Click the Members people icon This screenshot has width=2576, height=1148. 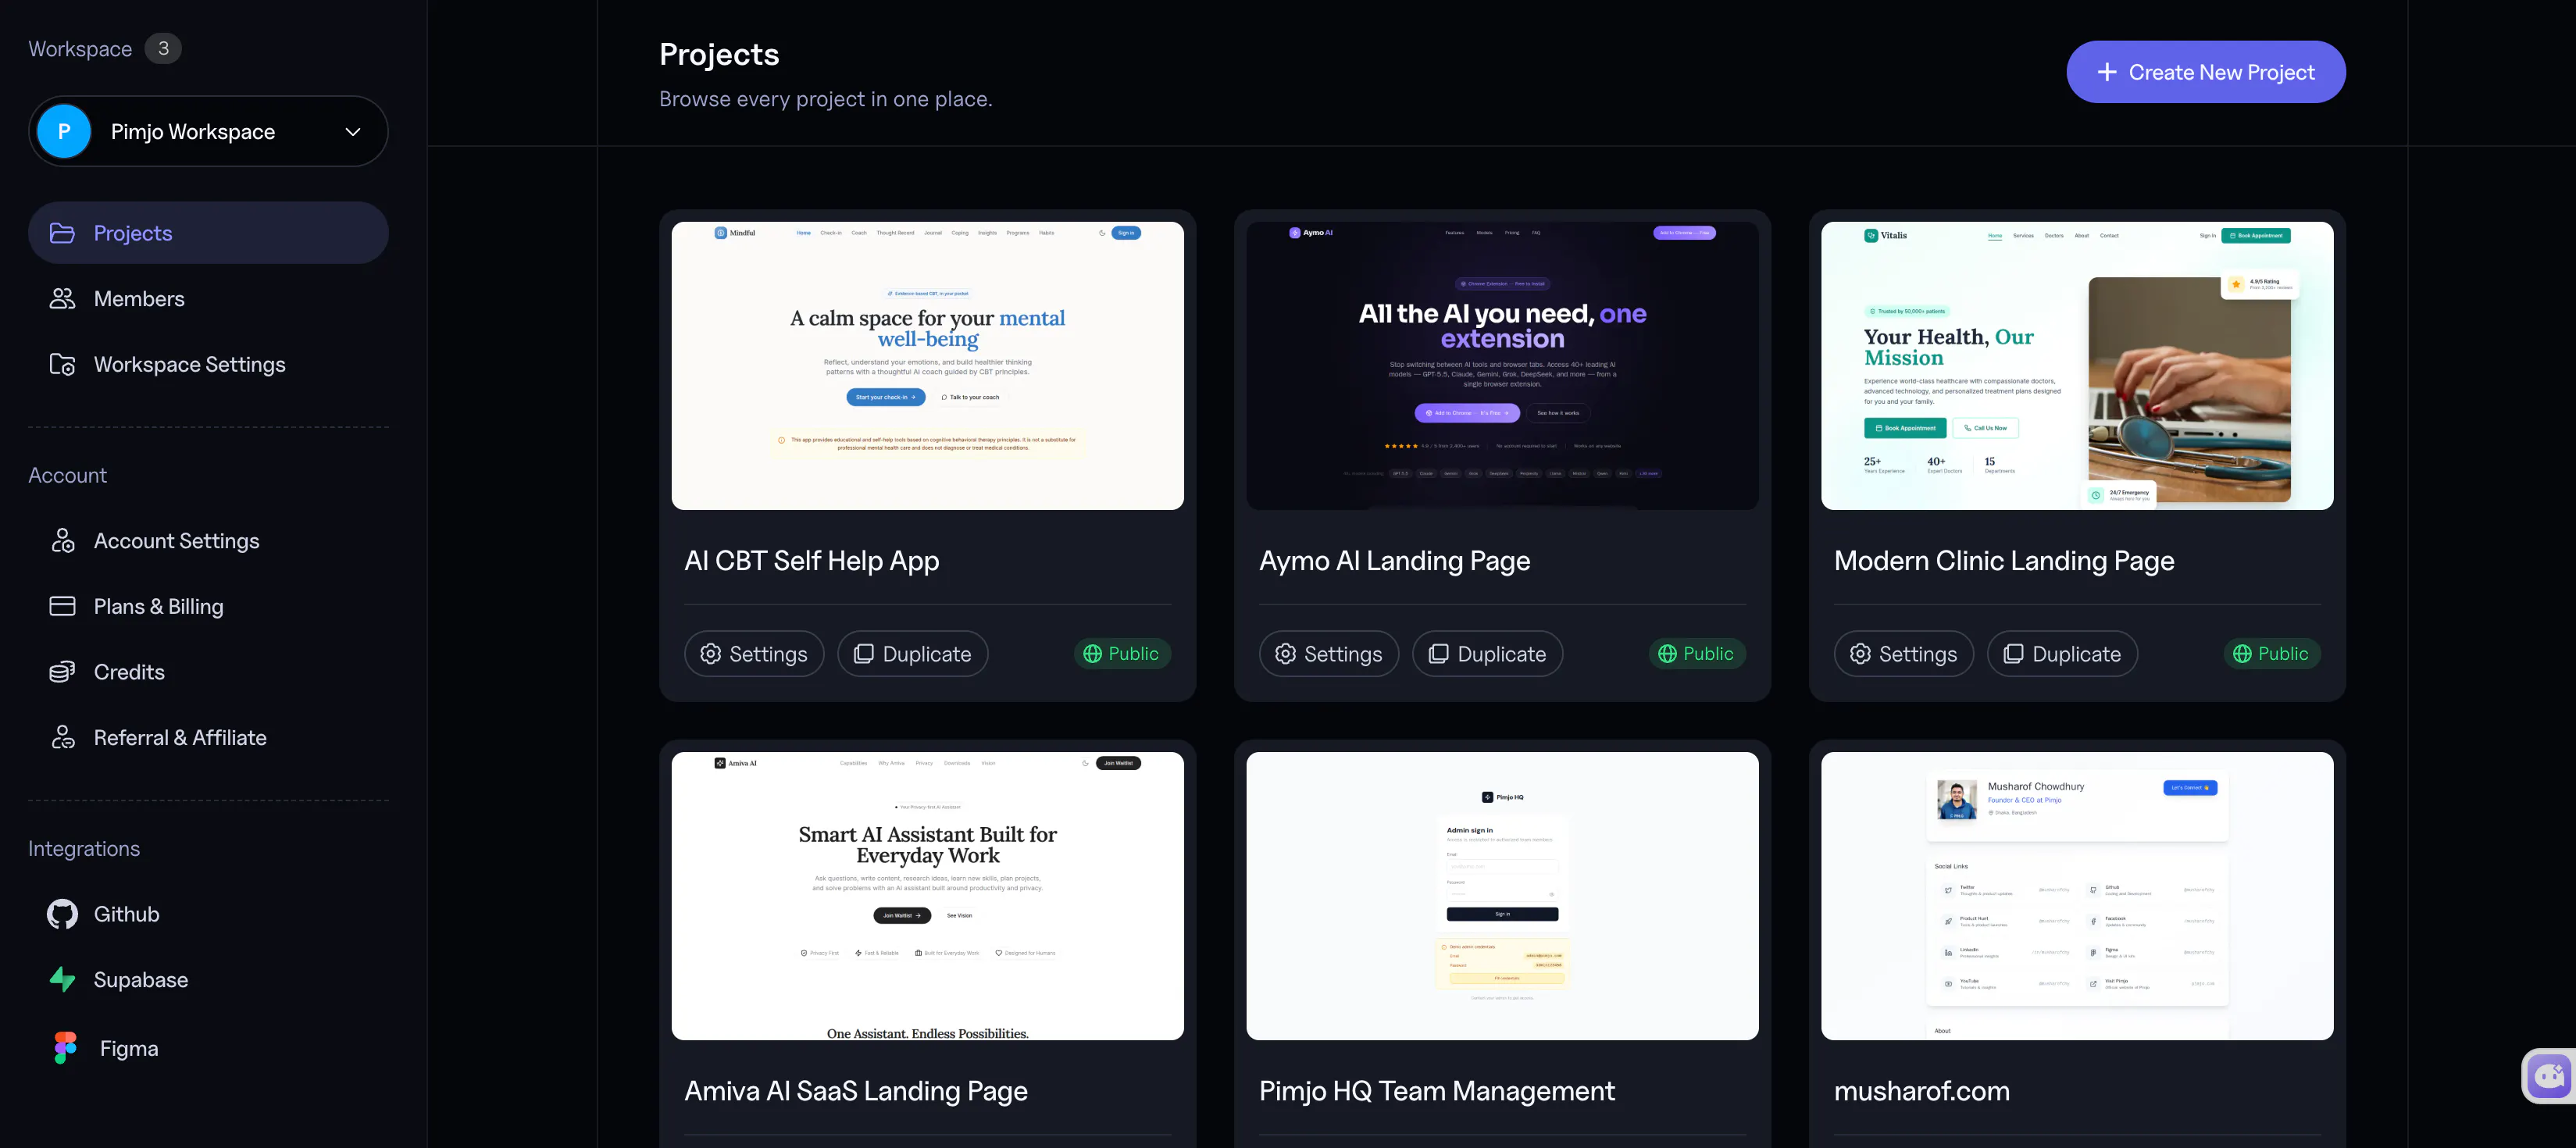[62, 299]
